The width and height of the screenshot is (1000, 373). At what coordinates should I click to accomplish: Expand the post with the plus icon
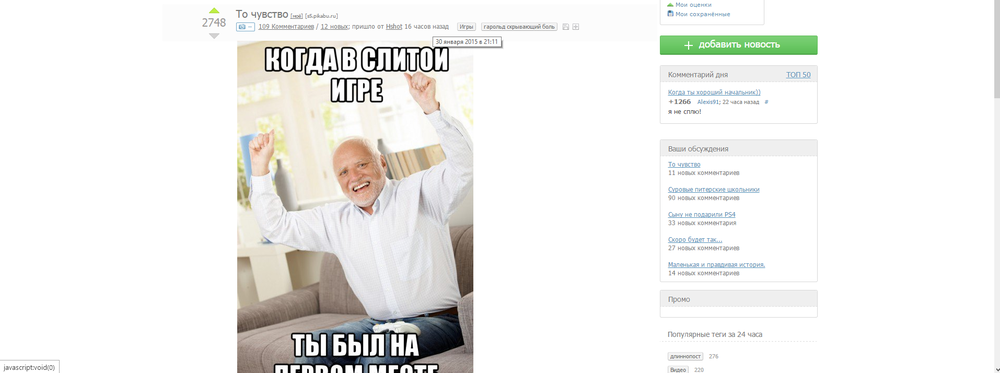[x=575, y=27]
